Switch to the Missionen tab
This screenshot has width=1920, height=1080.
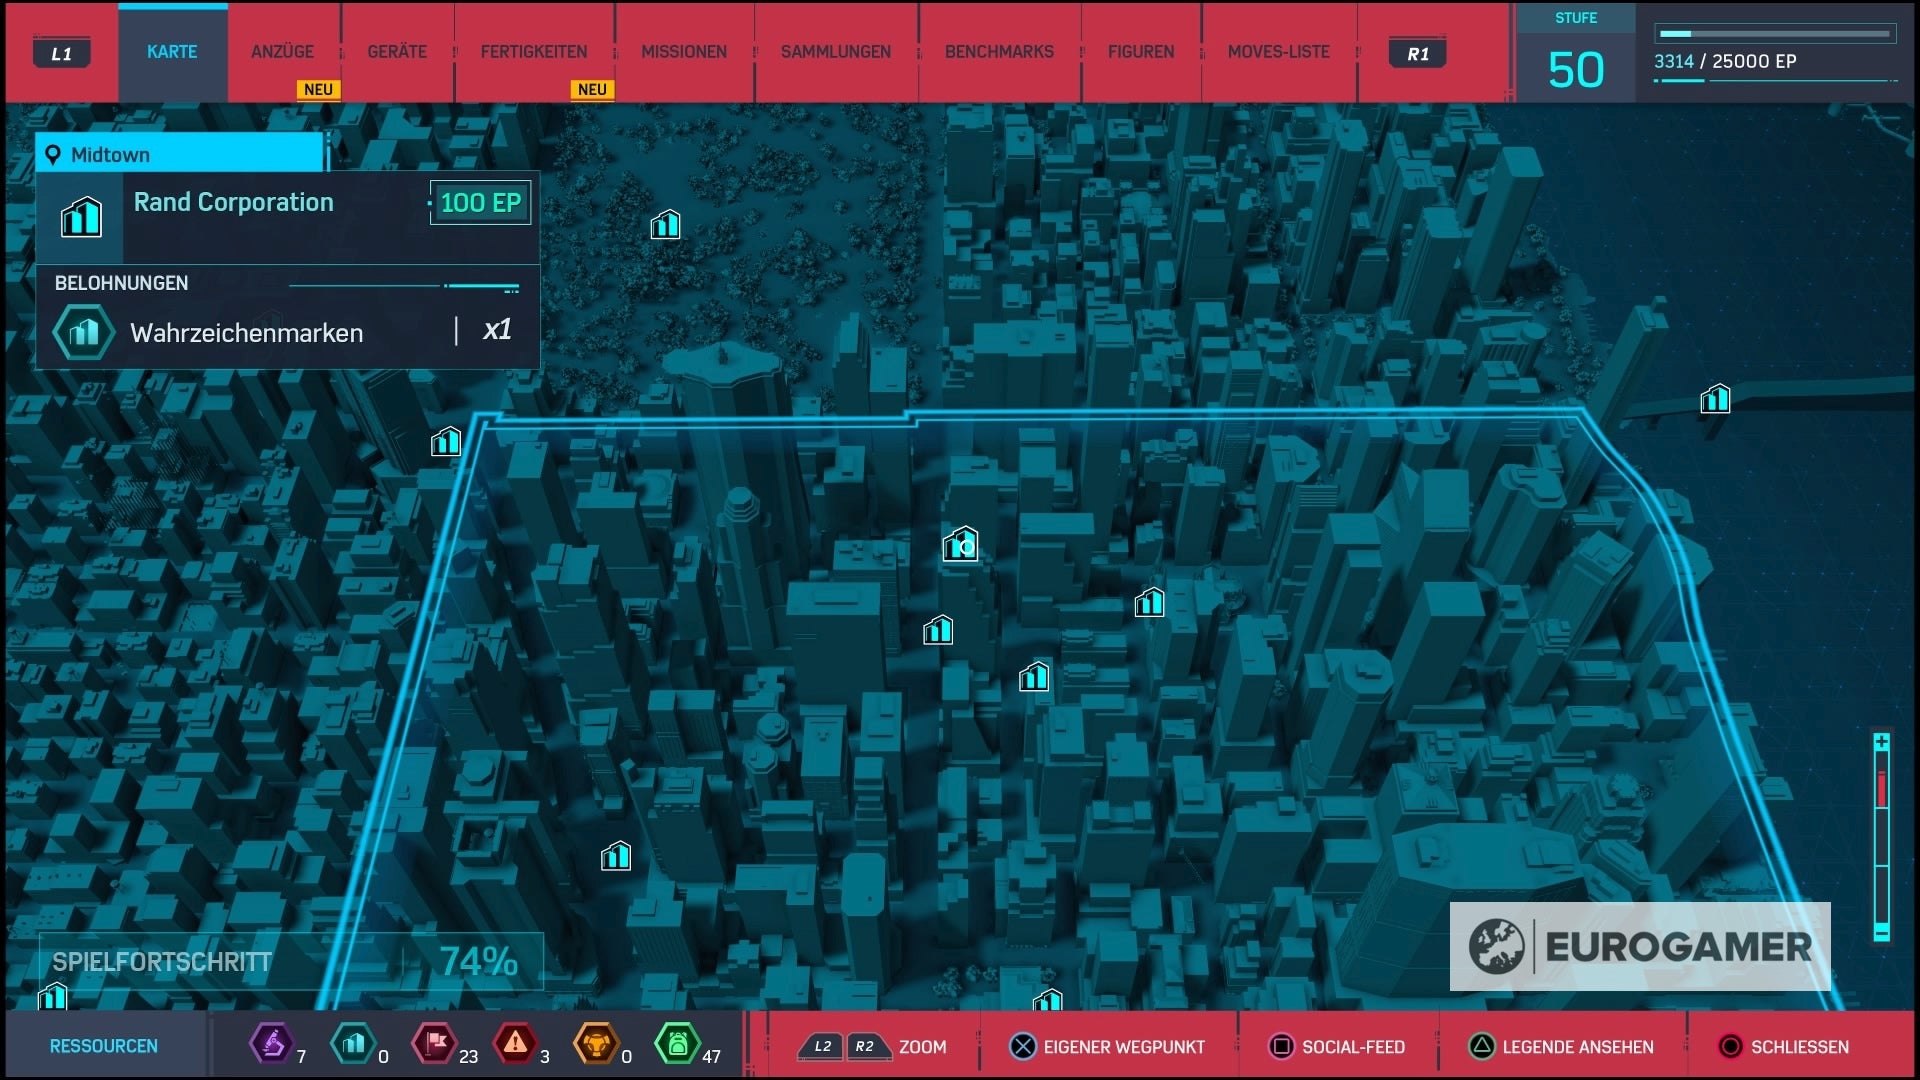(x=684, y=52)
